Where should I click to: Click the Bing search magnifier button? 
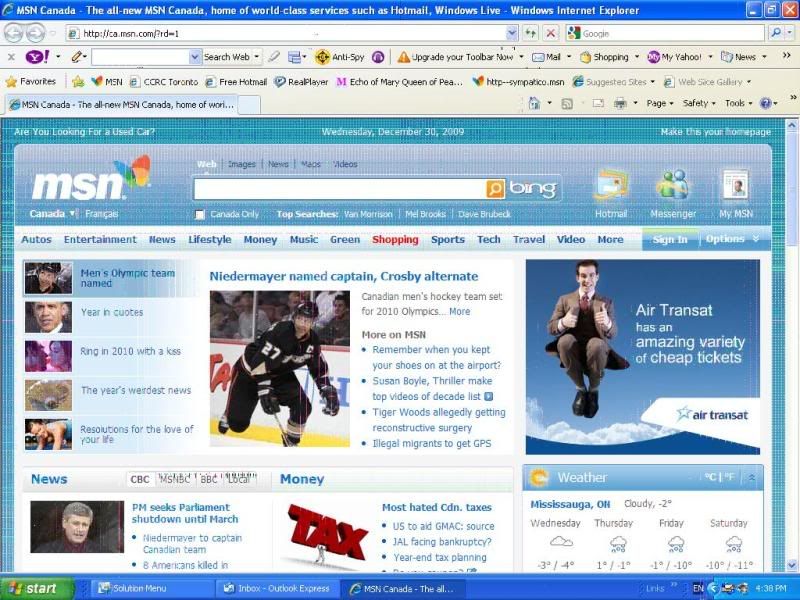pyautogui.click(x=495, y=189)
